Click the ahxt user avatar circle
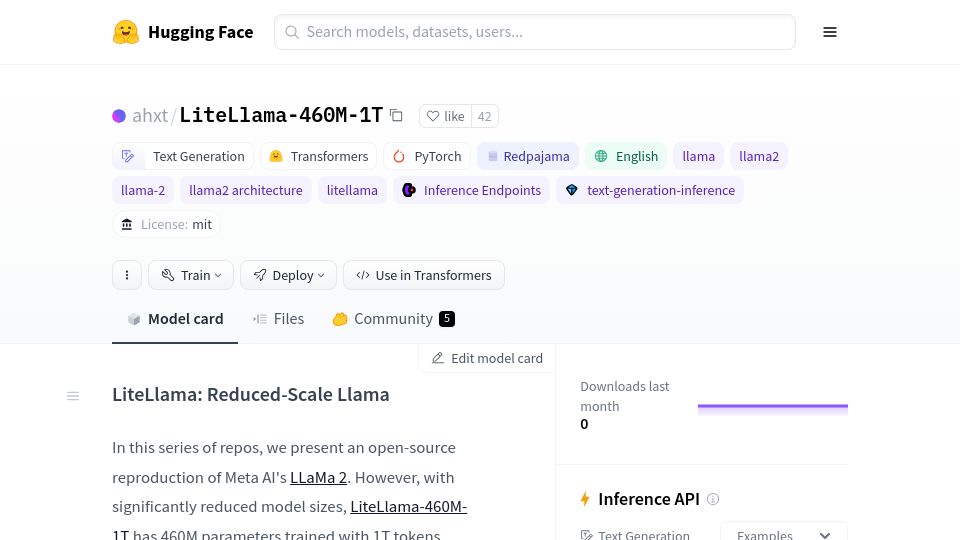 coord(119,116)
